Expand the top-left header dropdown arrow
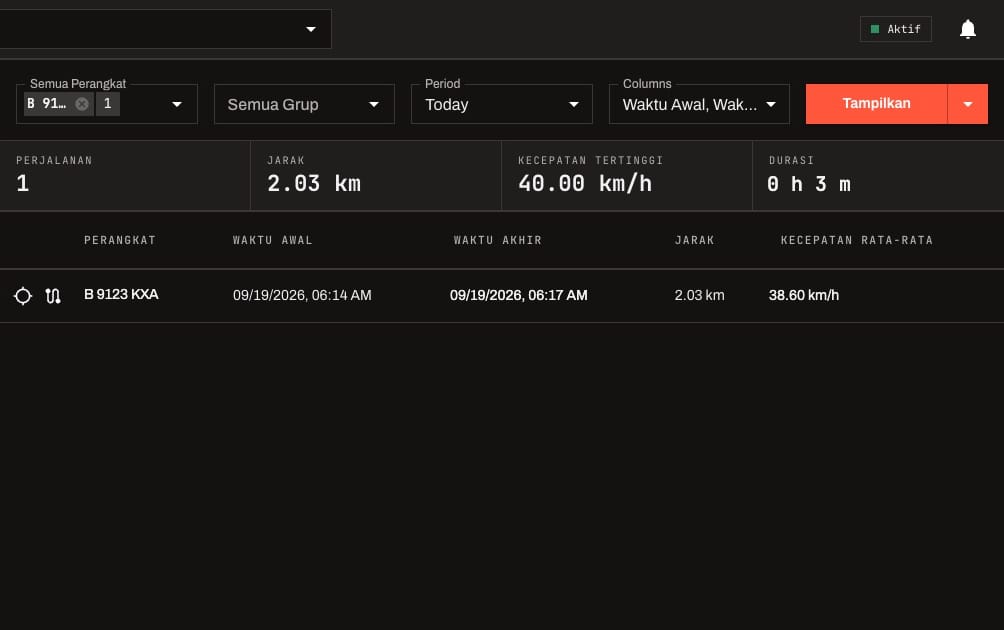 (x=311, y=29)
